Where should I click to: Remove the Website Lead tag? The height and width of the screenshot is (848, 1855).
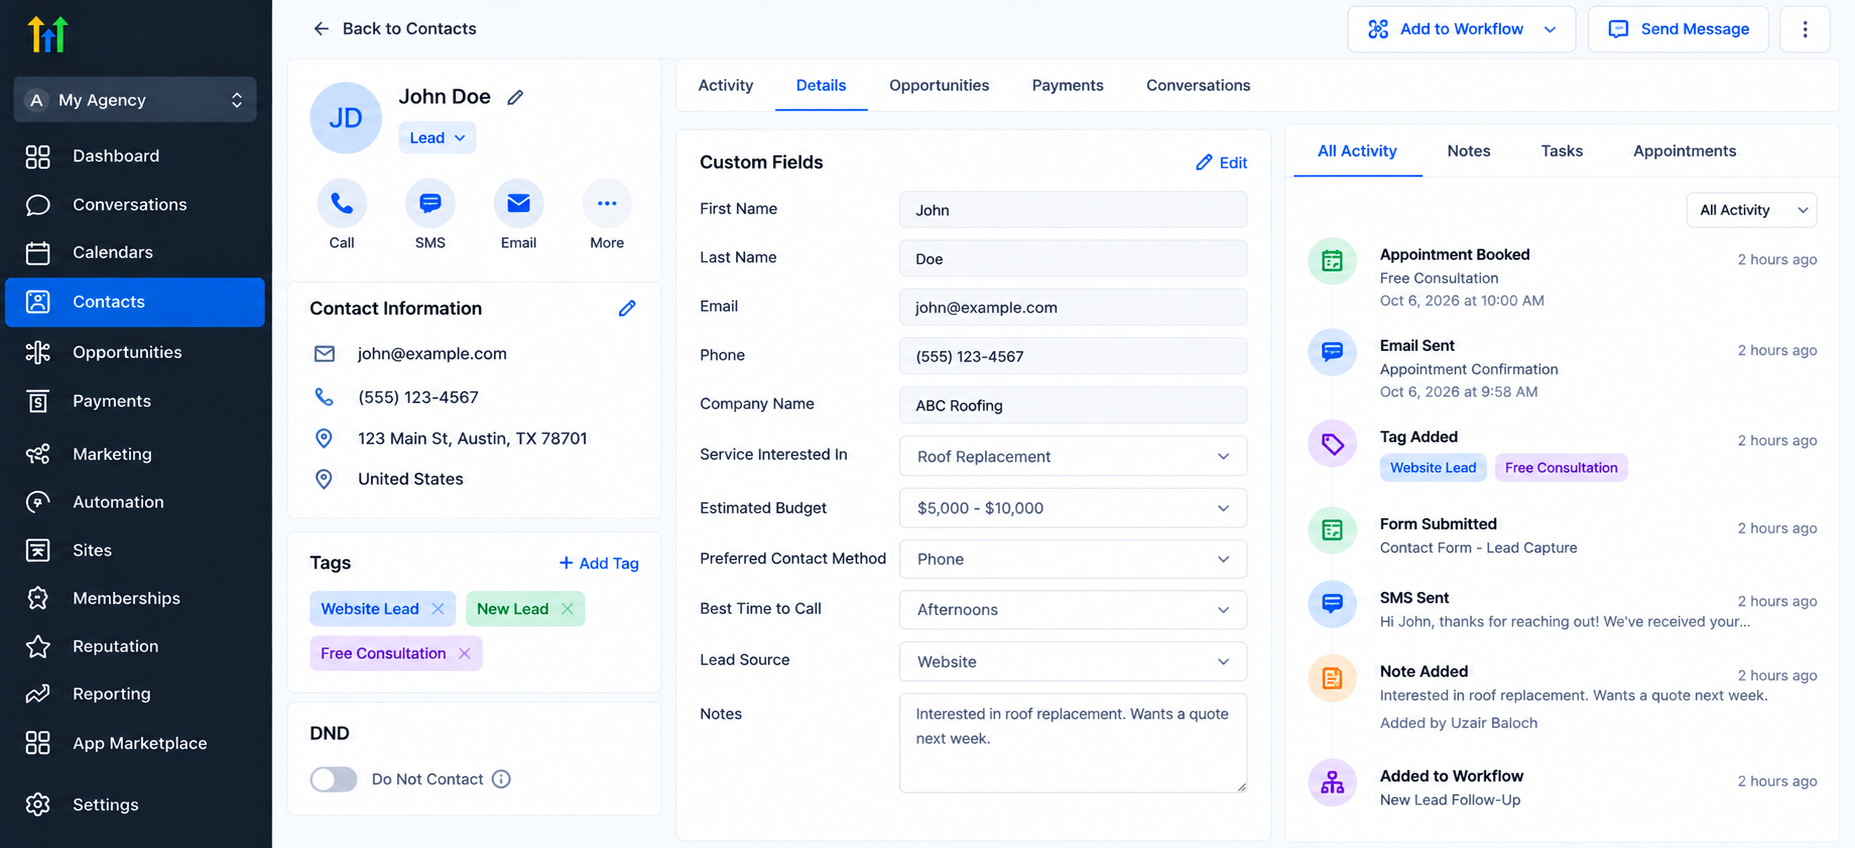click(438, 609)
